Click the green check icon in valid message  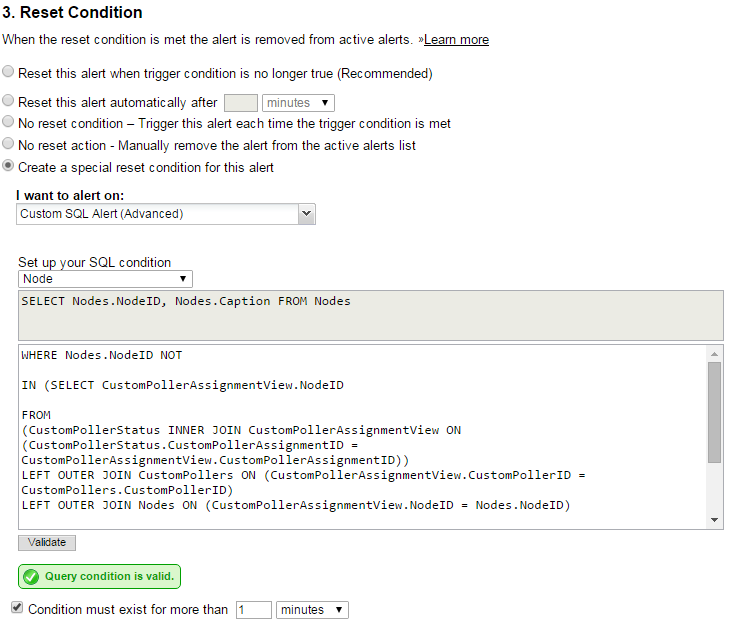tap(31, 576)
